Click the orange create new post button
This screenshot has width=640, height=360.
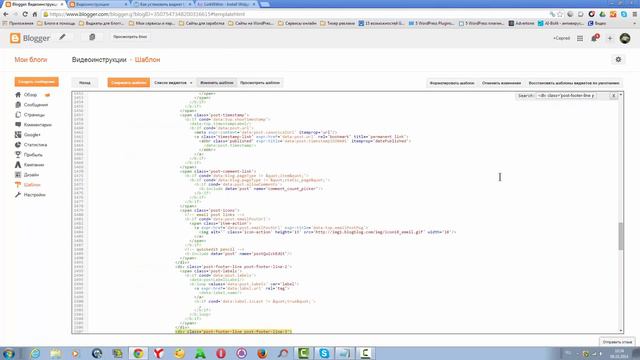point(36,82)
